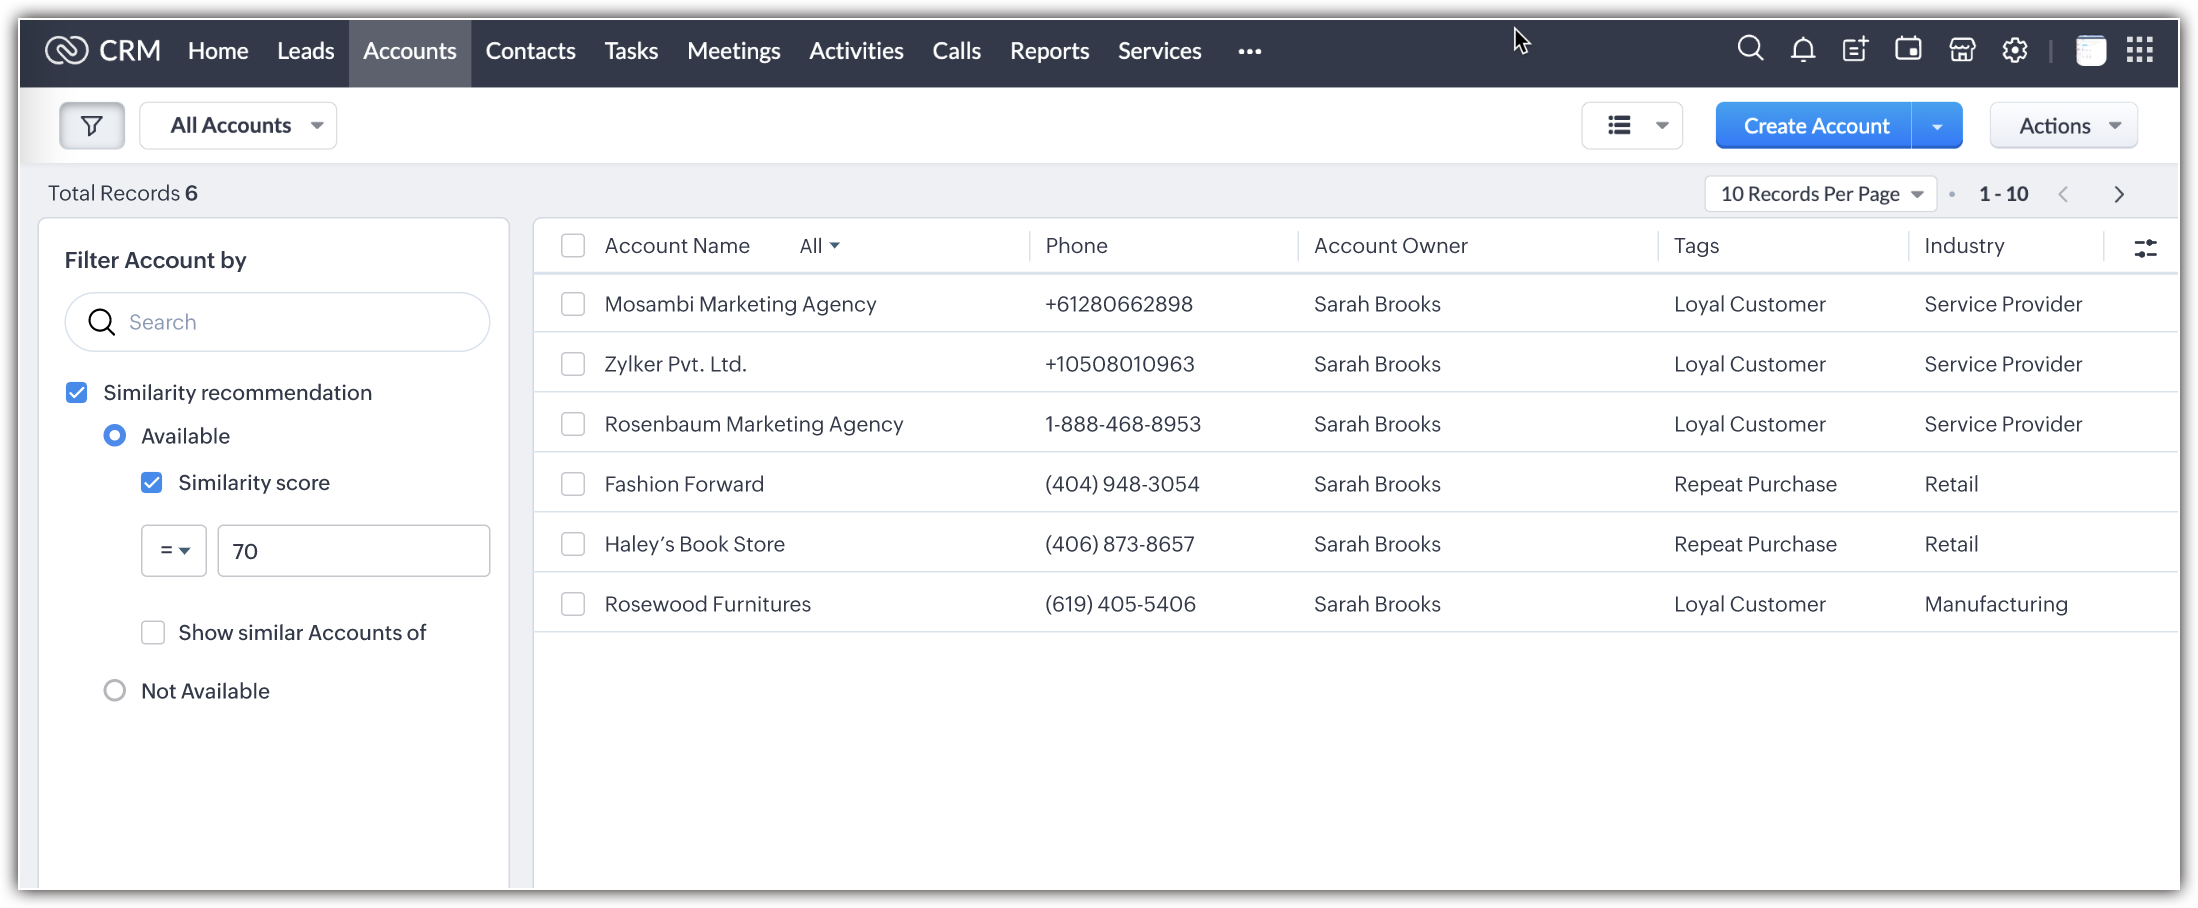The image size is (2198, 908).
Task: Go to next page of records
Action: (x=2119, y=195)
